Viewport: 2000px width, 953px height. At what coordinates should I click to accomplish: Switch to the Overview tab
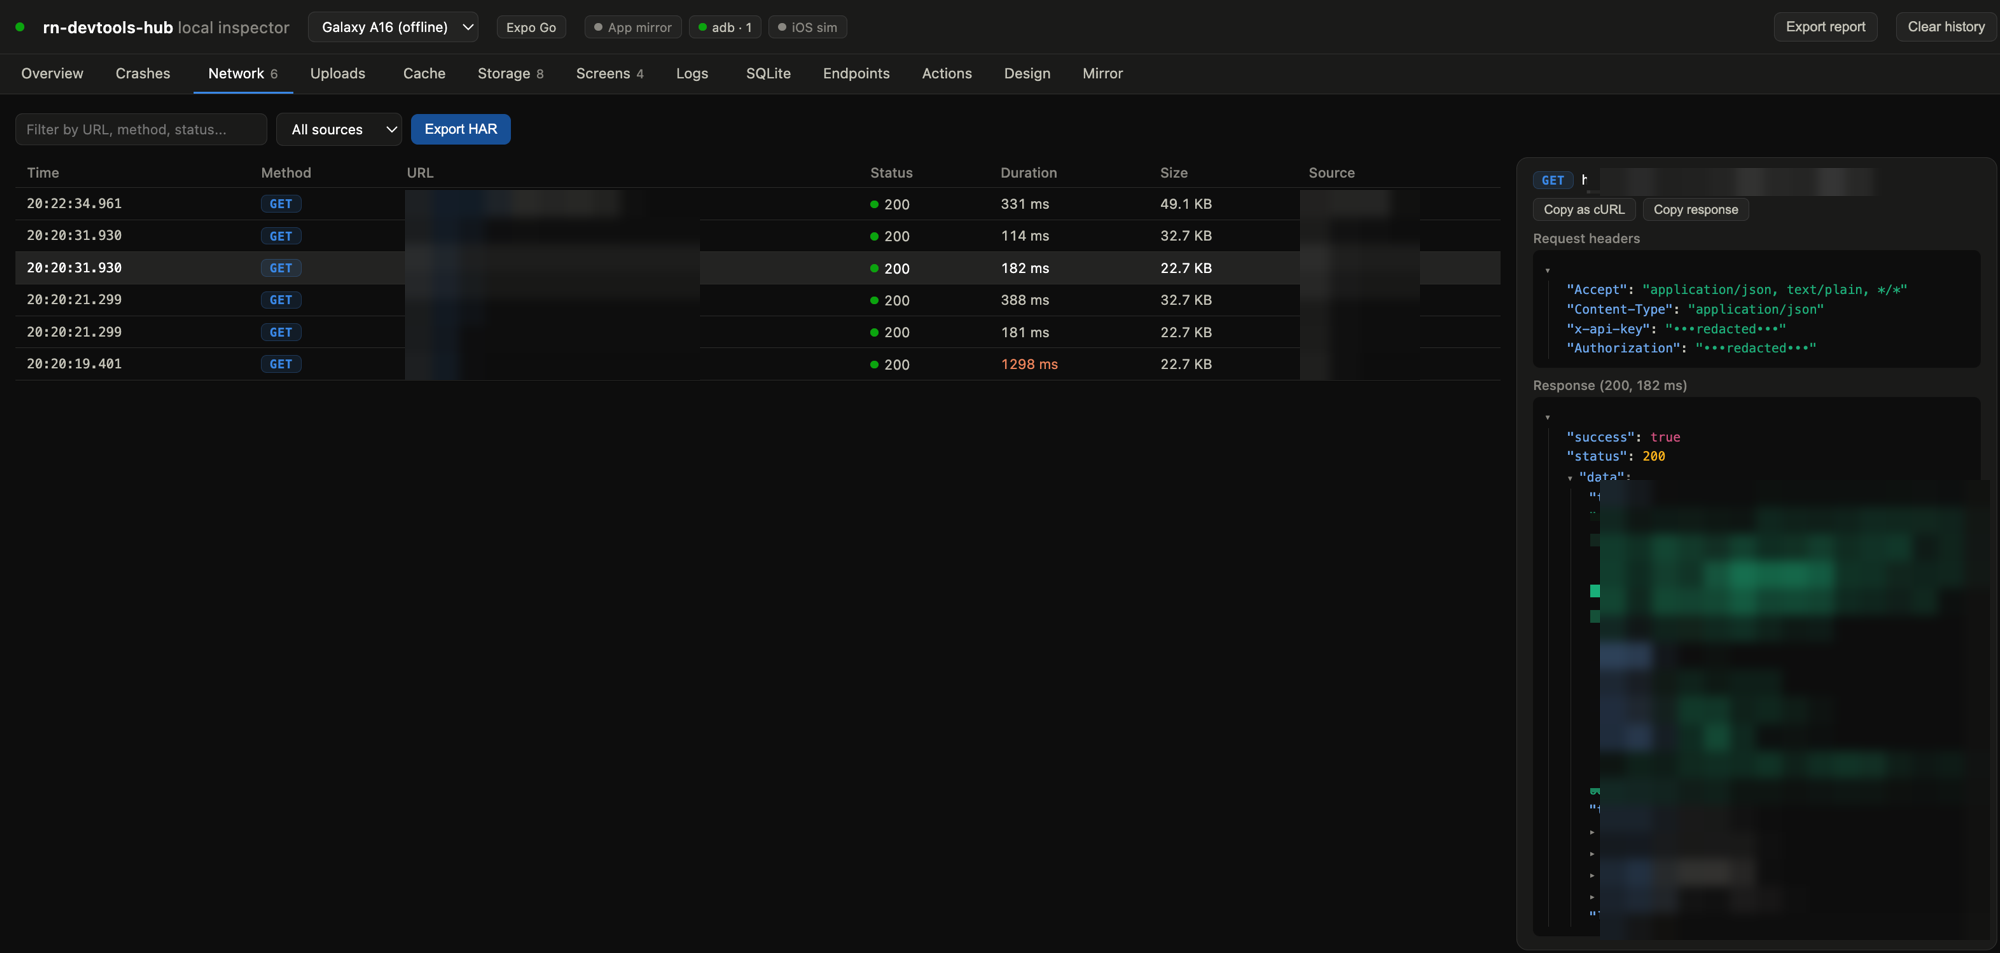click(x=52, y=73)
